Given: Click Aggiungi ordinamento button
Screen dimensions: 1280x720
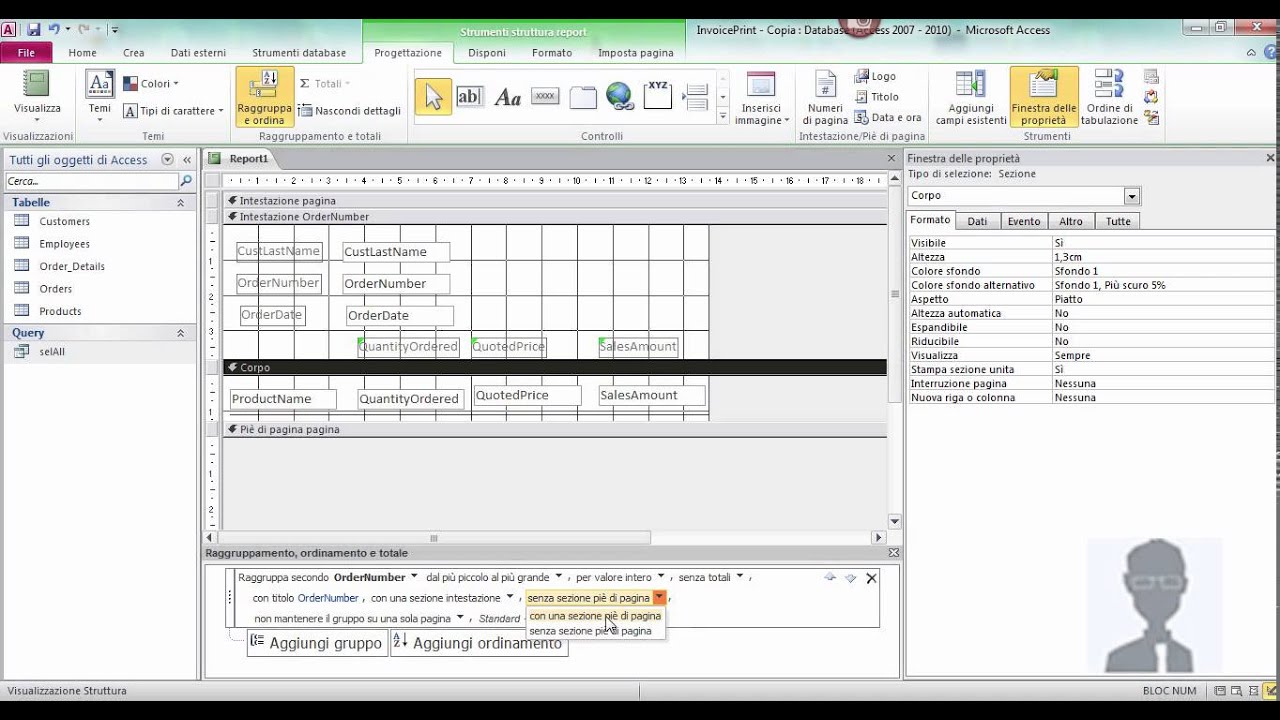Looking at the screenshot, I should tap(479, 643).
